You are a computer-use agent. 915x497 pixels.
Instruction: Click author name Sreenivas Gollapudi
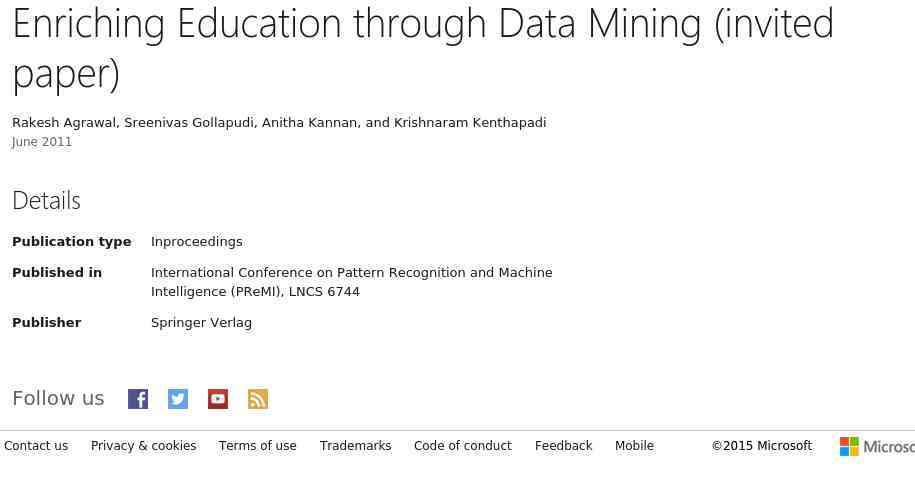(x=189, y=123)
